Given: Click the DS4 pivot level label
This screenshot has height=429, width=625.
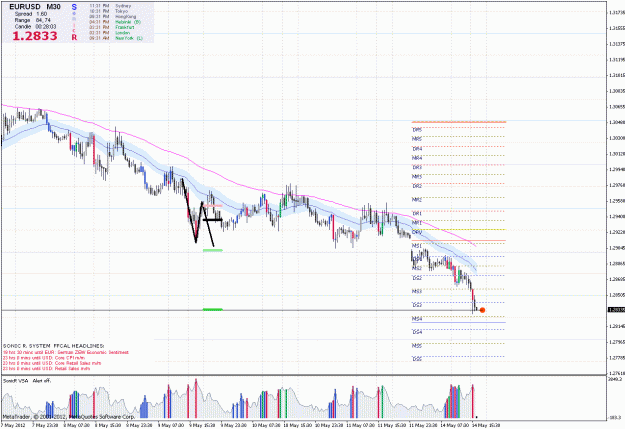Looking at the screenshot, I should click(x=417, y=332).
